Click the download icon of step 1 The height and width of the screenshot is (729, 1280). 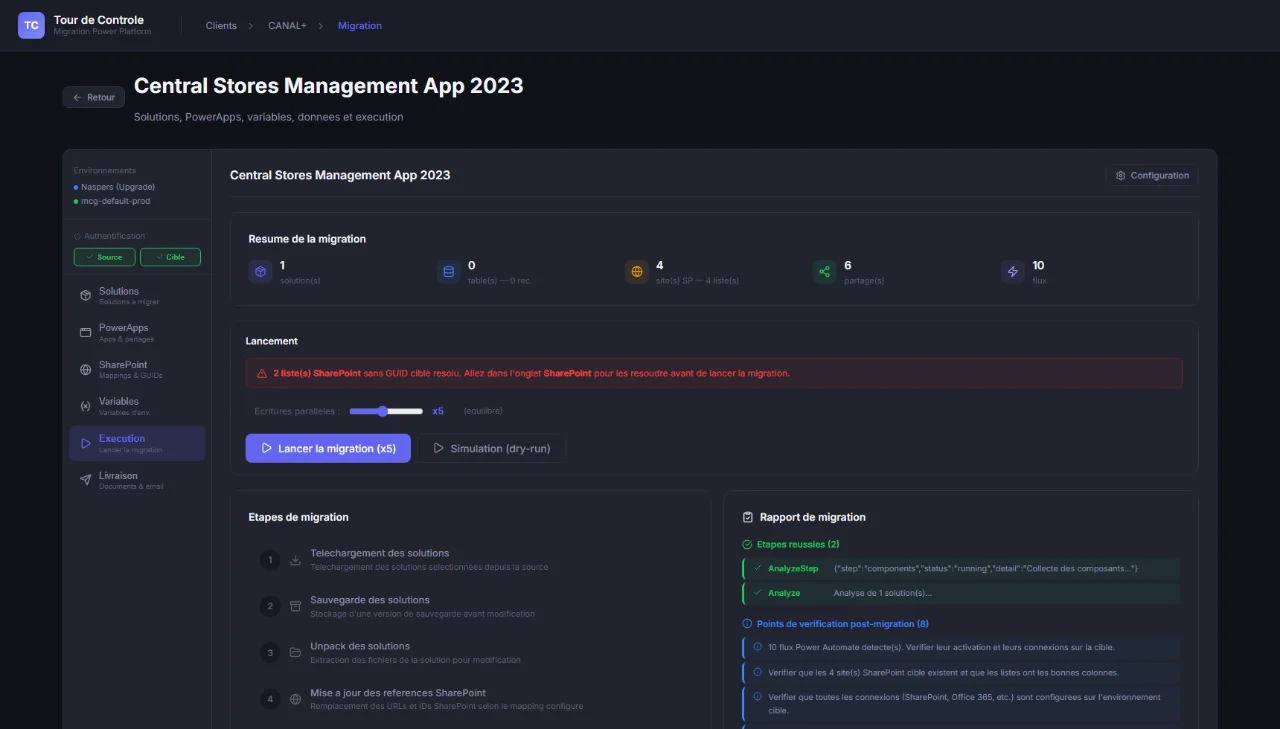(x=295, y=560)
